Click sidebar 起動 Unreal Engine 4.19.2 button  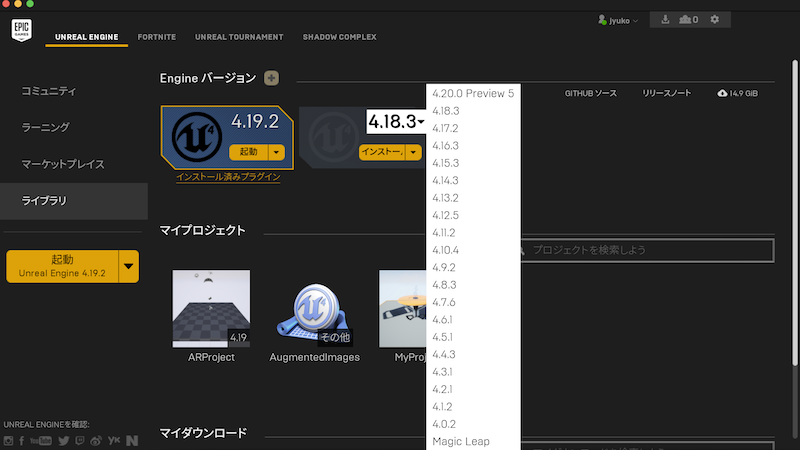pyautogui.click(x=62, y=266)
